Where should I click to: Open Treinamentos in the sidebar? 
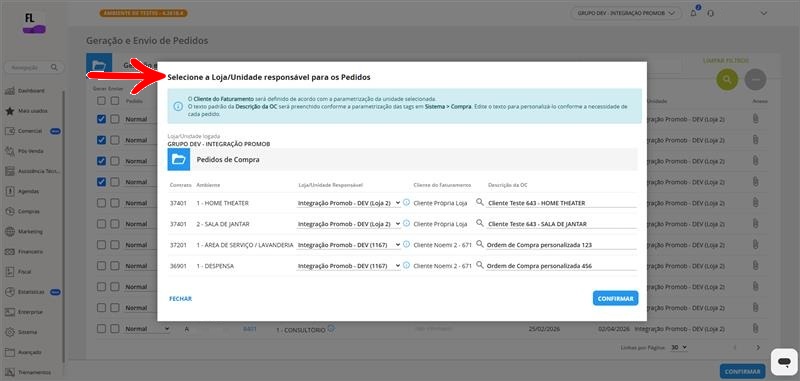pos(28,372)
